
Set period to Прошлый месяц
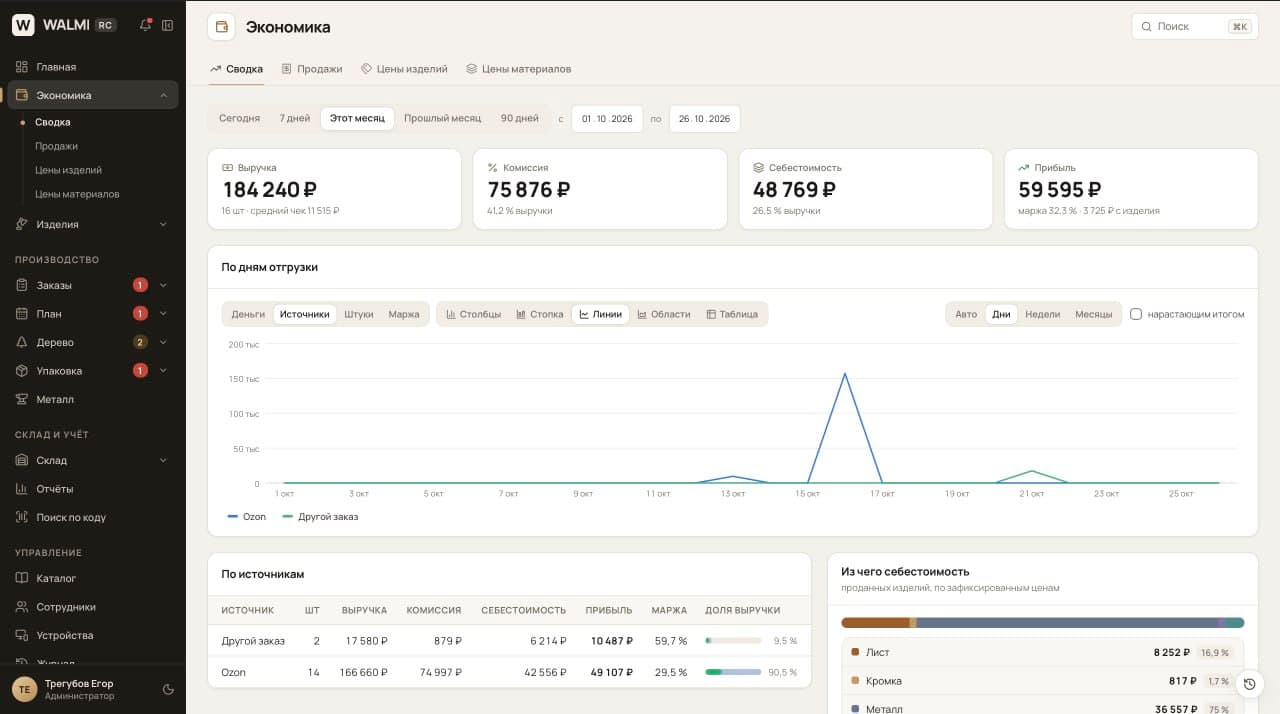(443, 118)
